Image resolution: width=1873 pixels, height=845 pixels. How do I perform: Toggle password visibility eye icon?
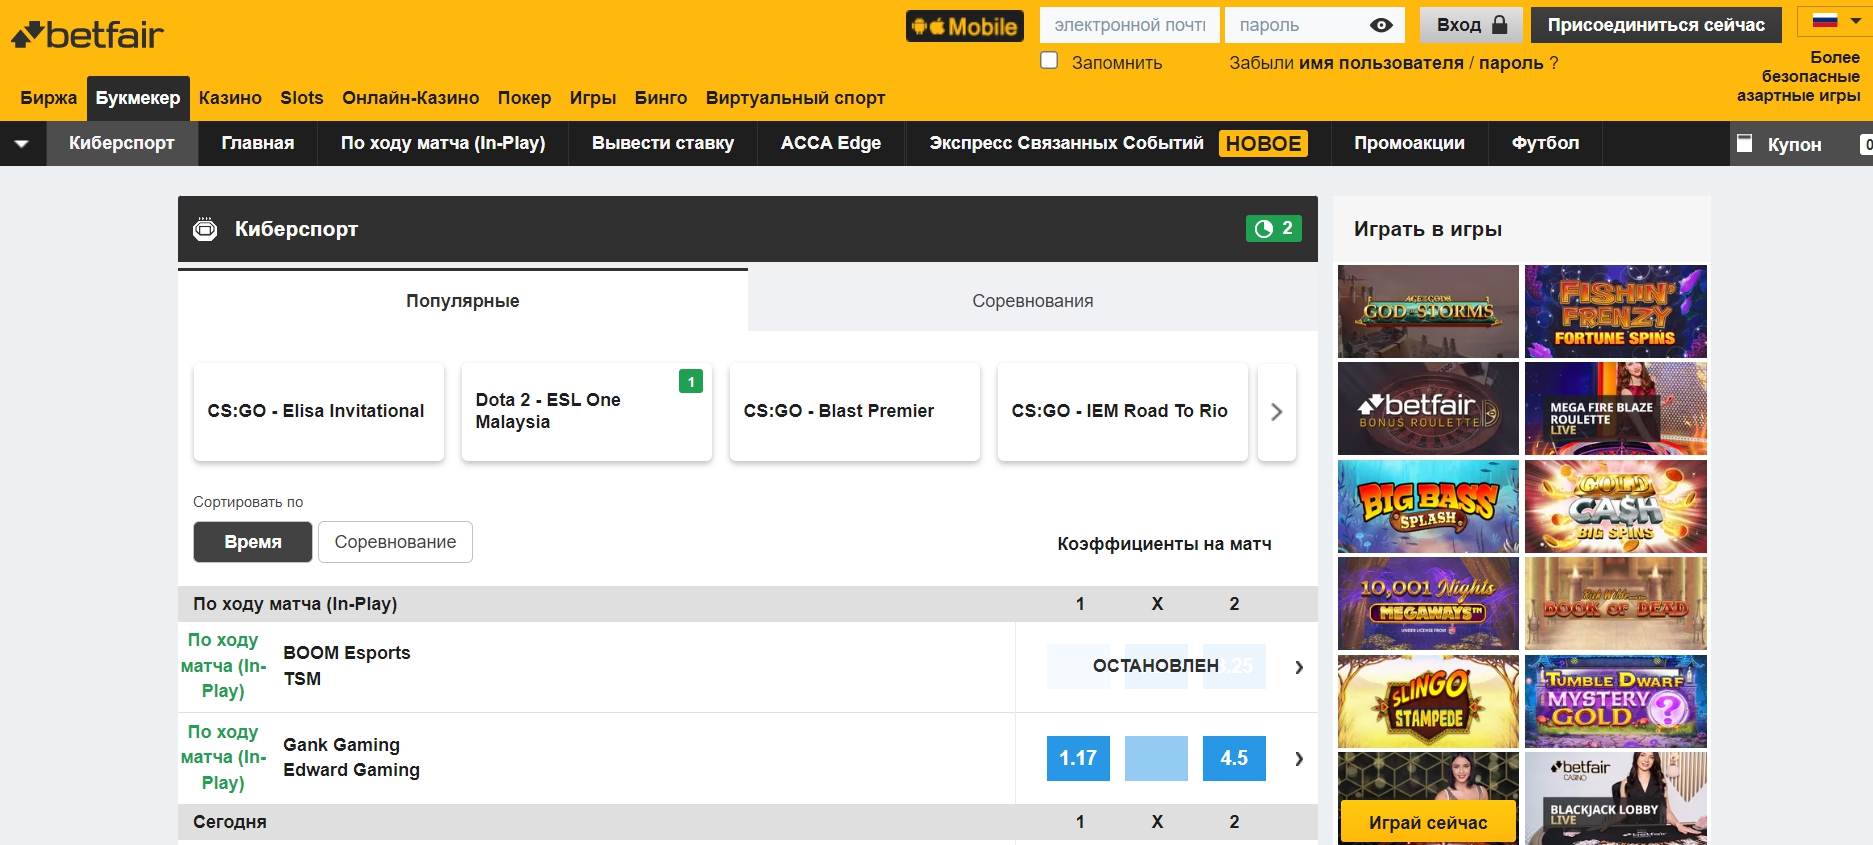1381,26
